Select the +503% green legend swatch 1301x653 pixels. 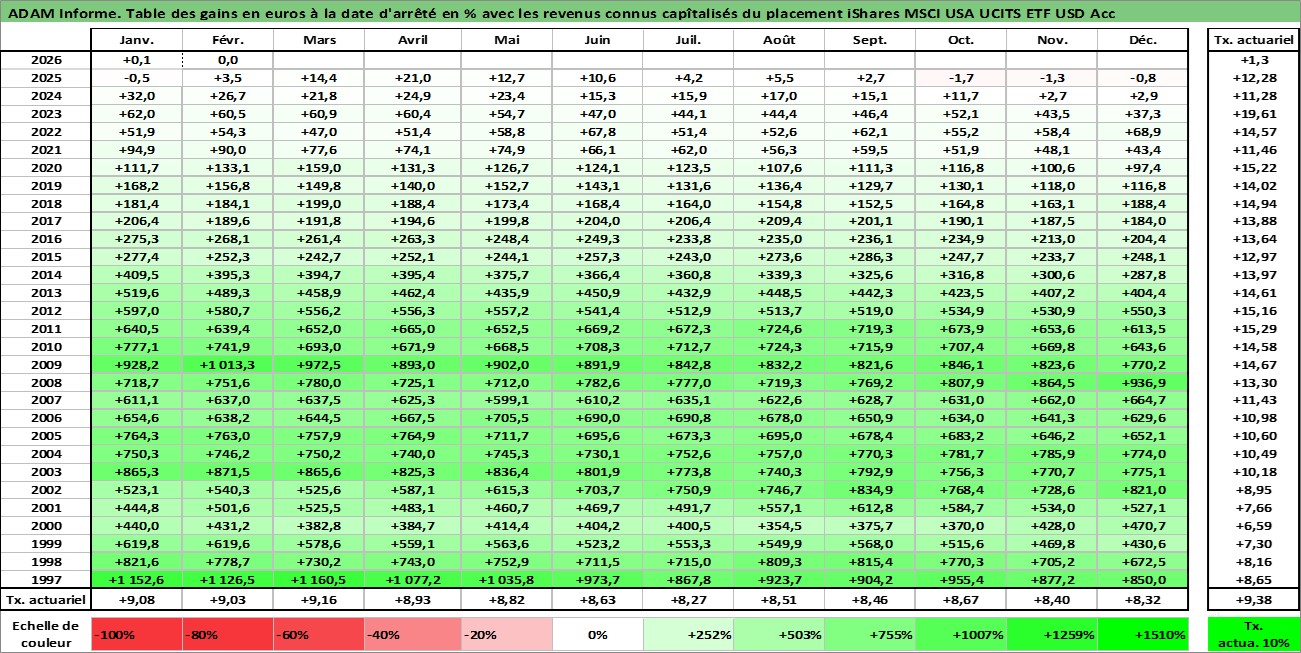coord(779,634)
